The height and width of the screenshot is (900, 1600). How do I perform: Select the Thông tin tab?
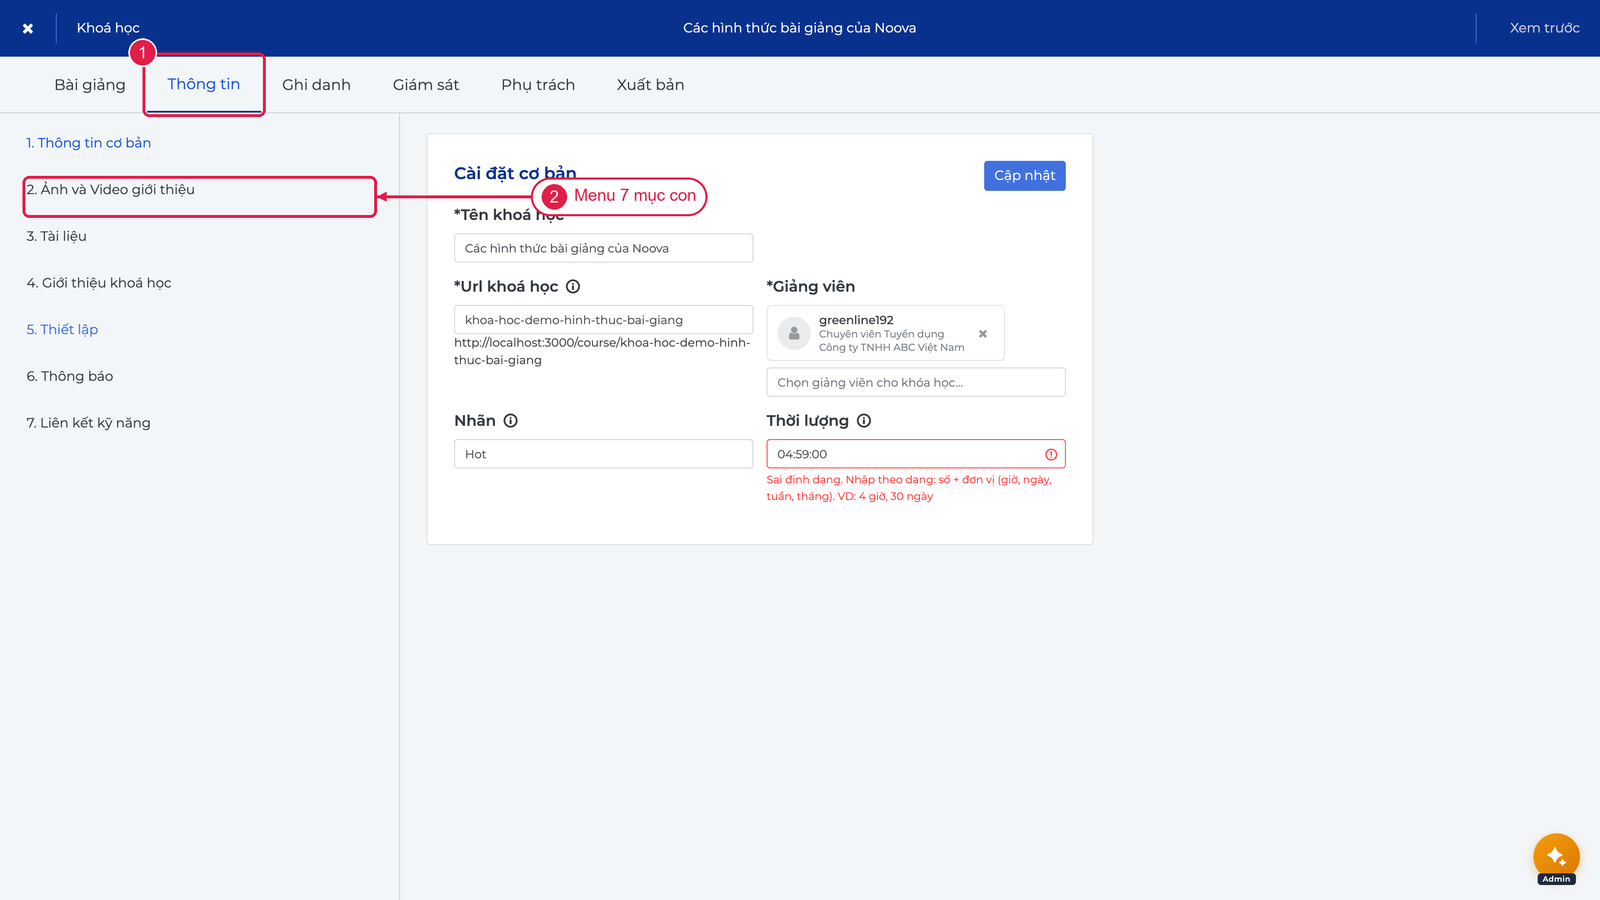tap(204, 85)
